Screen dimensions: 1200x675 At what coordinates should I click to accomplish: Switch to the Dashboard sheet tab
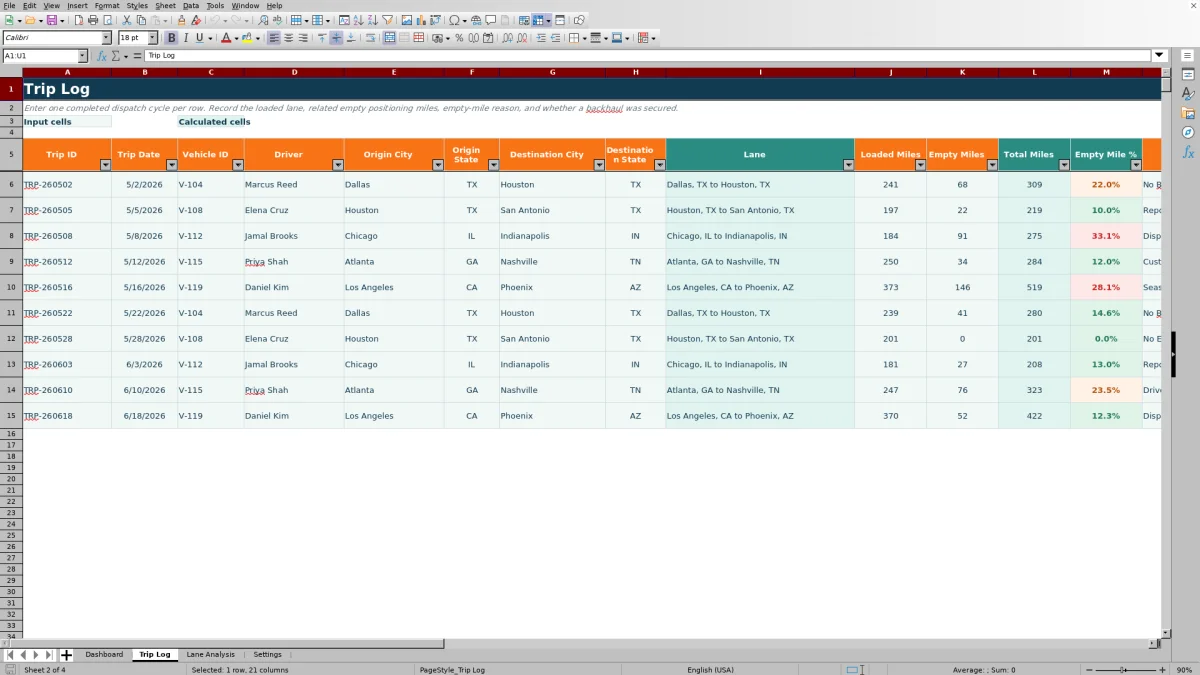[x=104, y=655]
